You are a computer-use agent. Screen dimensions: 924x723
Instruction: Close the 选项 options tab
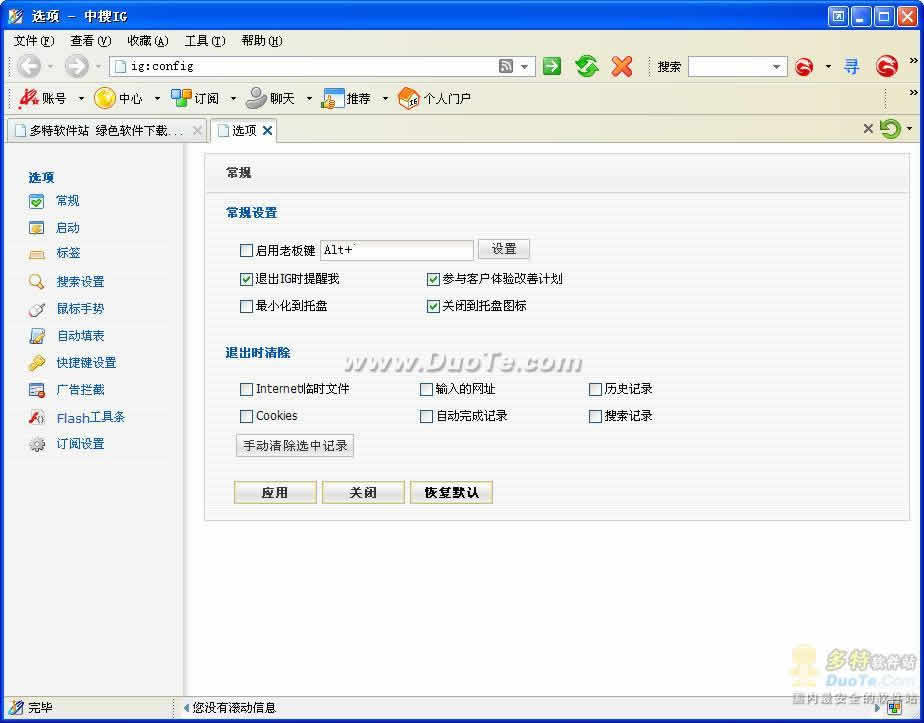[268, 130]
